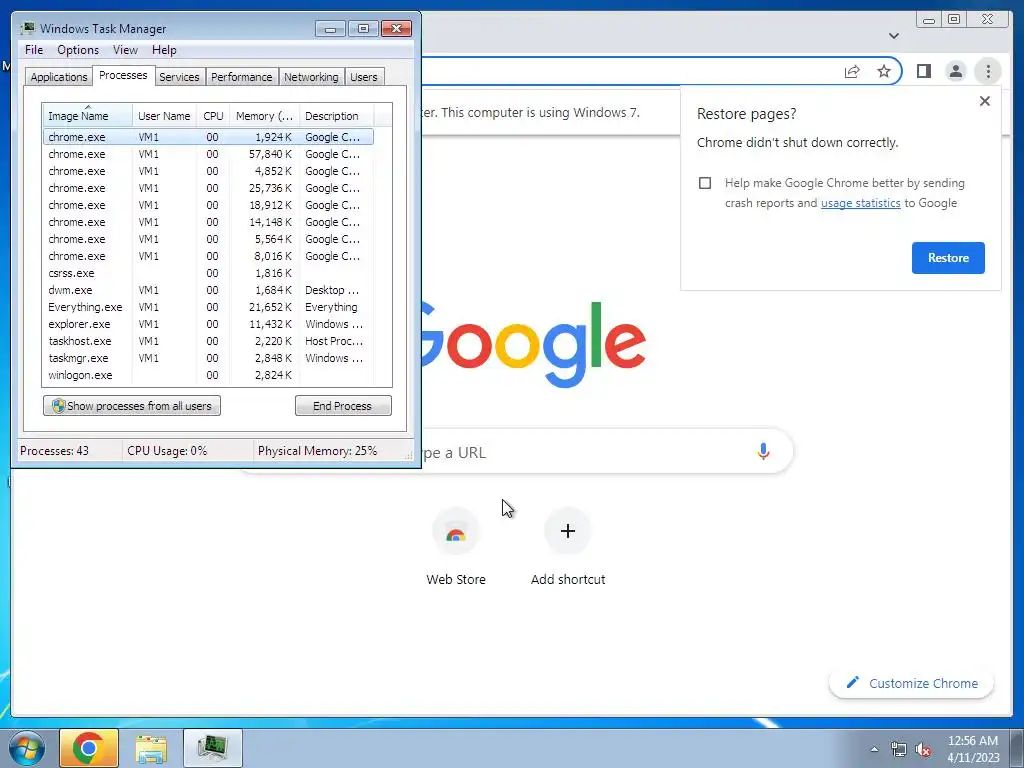1024x768 pixels.
Task: Select chrome.exe row using 18,912 K
Action: [208, 205]
